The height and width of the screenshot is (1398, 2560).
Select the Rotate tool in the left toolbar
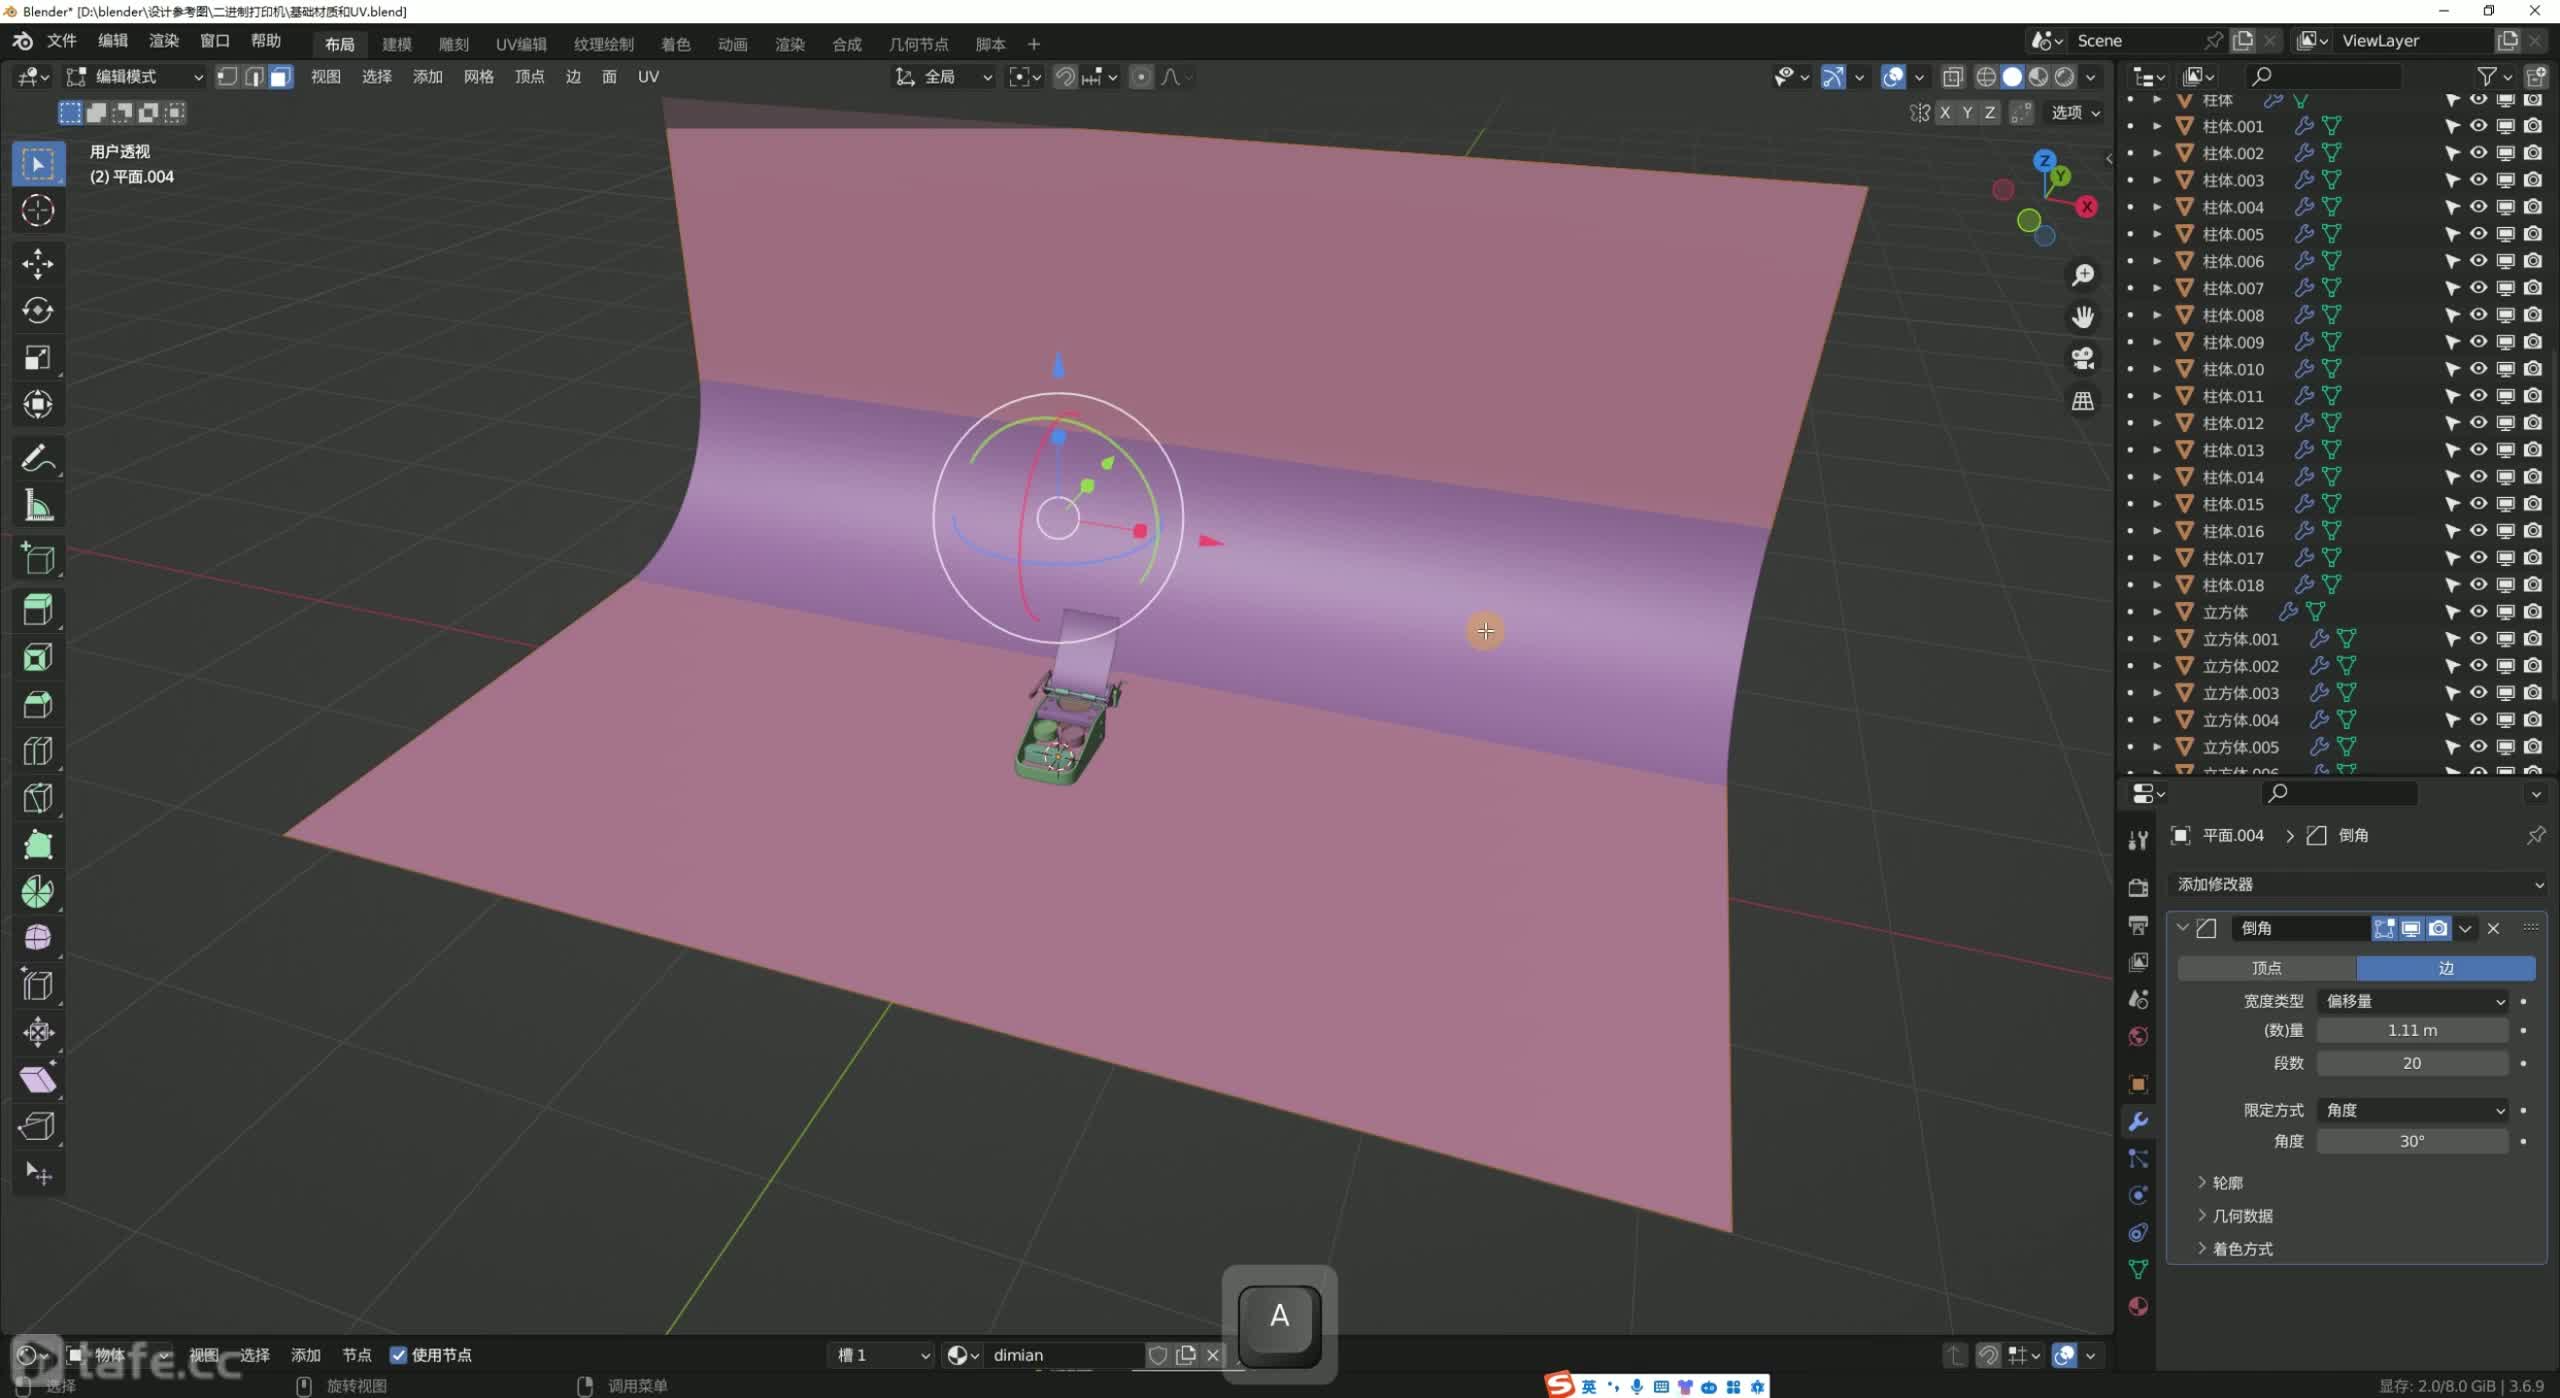38,310
